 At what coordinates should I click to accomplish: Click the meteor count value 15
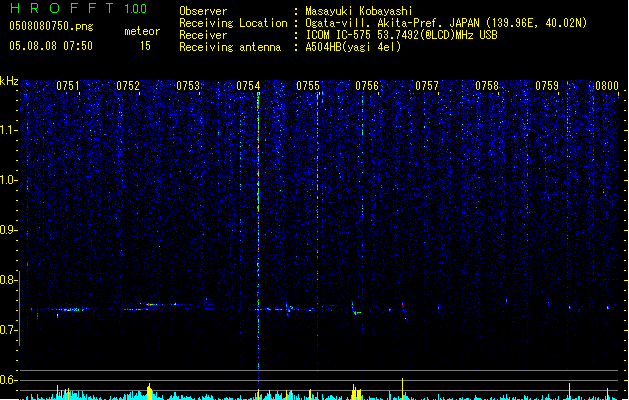pyautogui.click(x=145, y=46)
